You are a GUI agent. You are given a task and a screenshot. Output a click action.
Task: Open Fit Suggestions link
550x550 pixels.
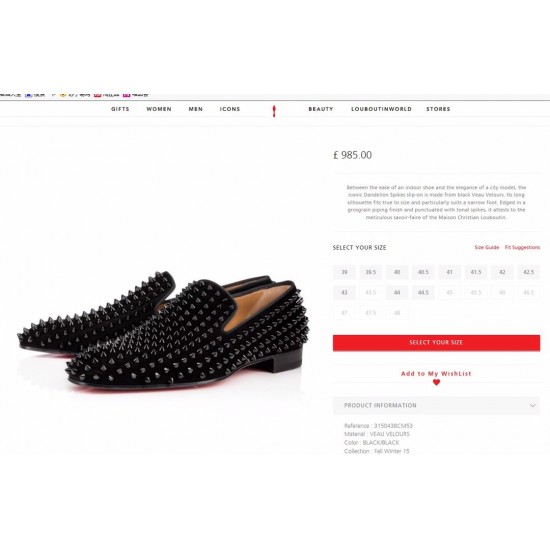pos(522,247)
